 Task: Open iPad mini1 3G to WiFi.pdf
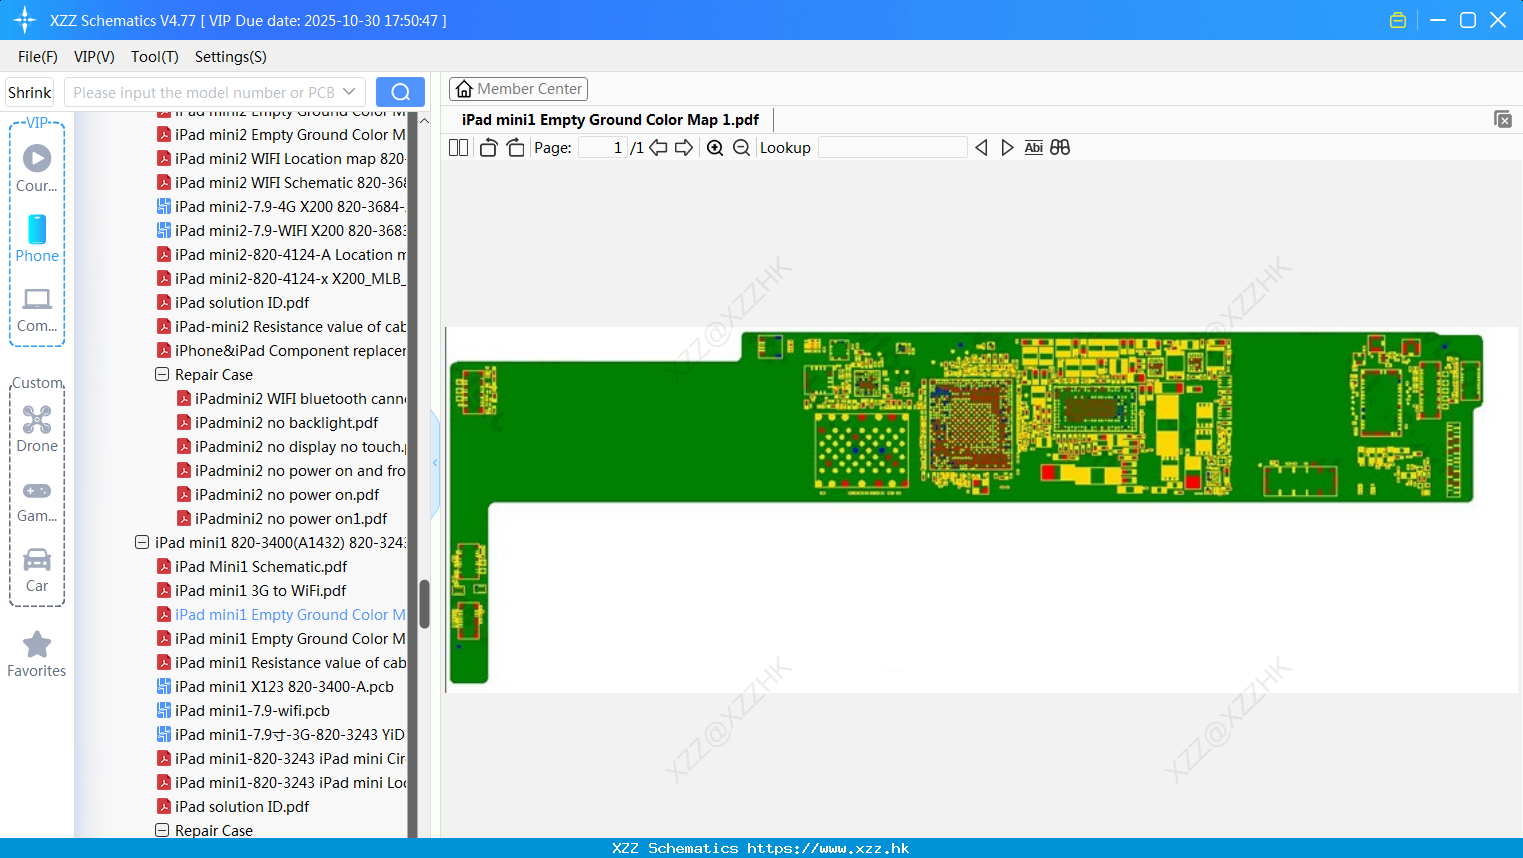252,591
